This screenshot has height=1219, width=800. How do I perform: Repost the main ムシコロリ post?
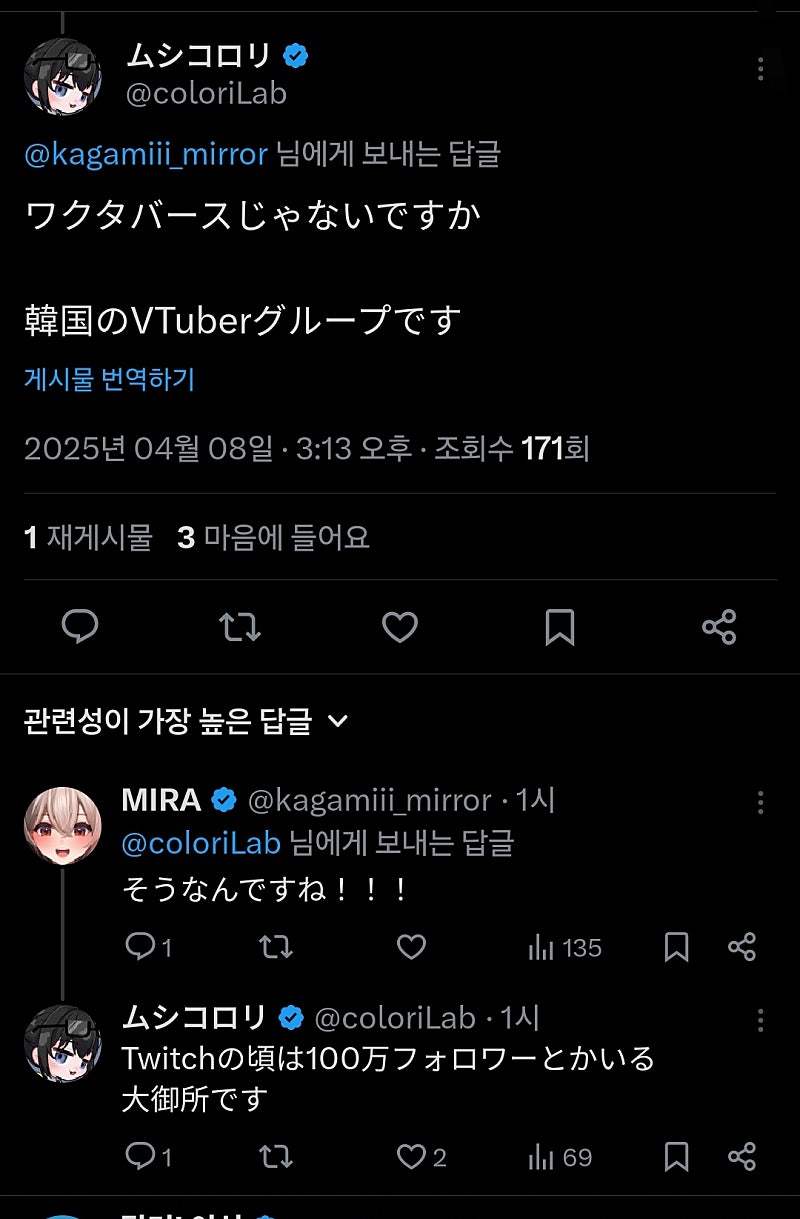[x=240, y=627]
